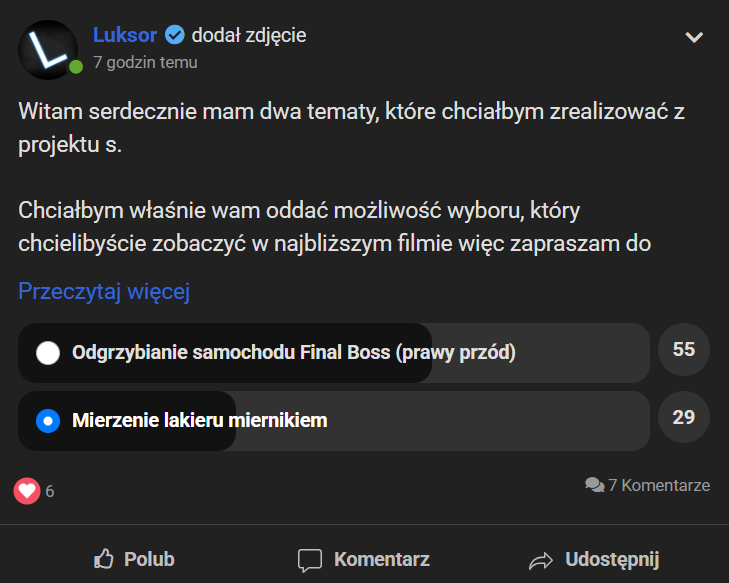Choose the poll option text Mierzenie lakieru miernikiem
Screen dimensions: 729x583
pos(199,420)
